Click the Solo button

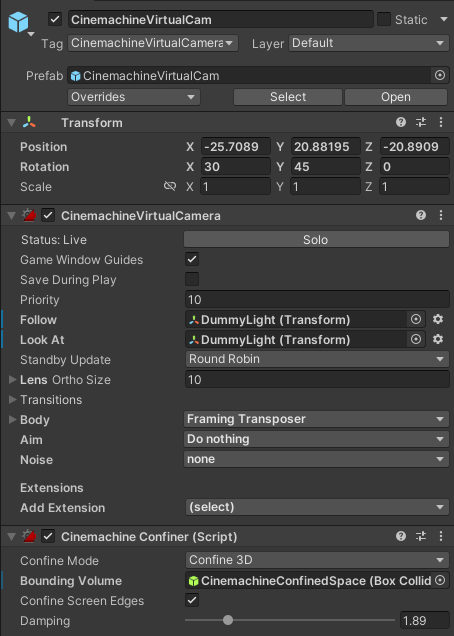point(316,239)
